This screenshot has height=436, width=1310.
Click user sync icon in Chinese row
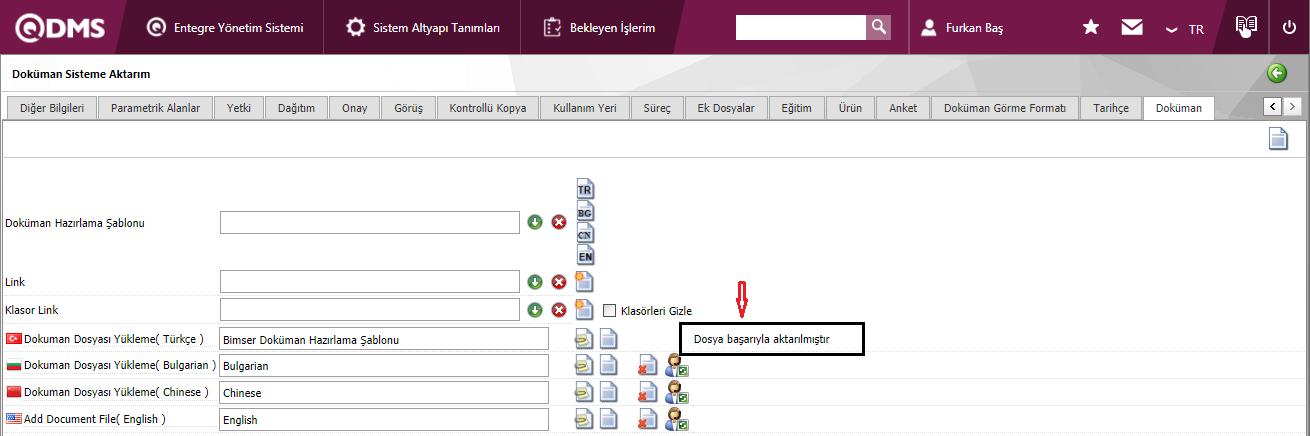[677, 393]
